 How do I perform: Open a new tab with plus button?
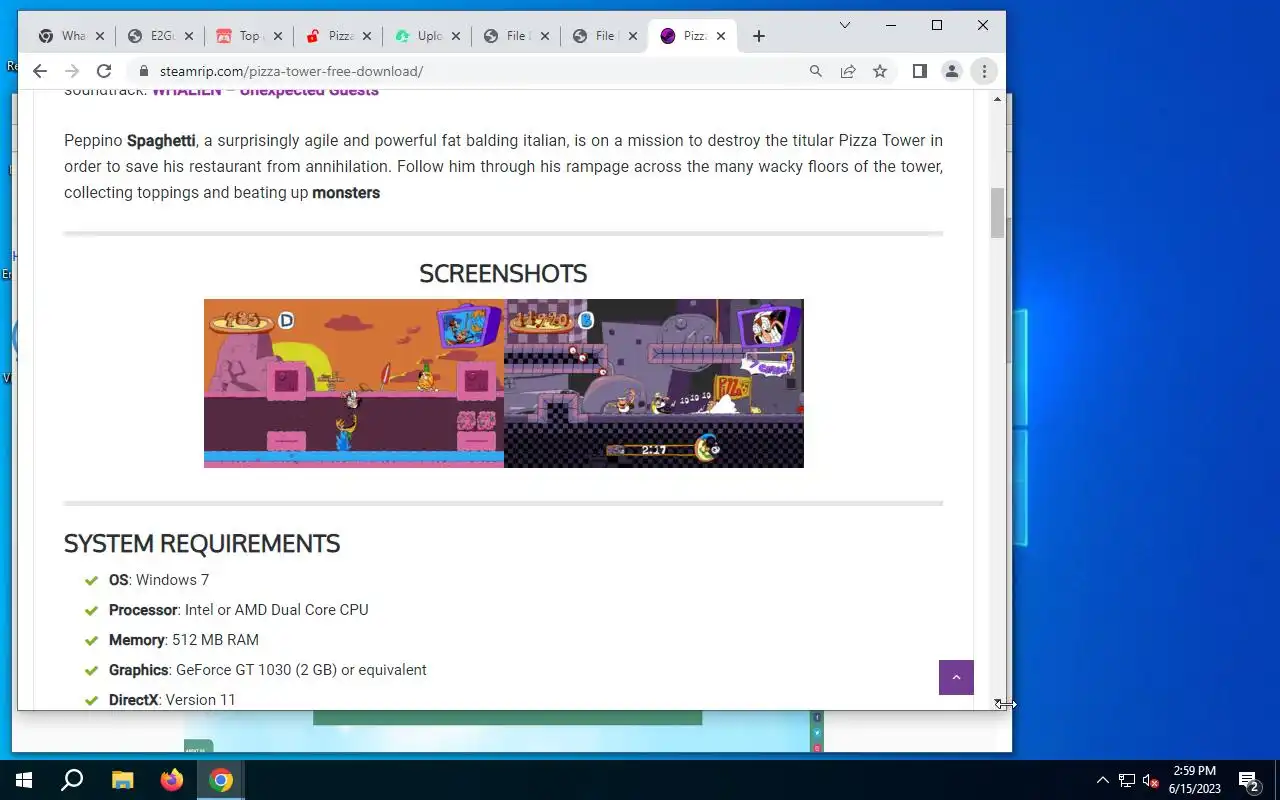(759, 36)
